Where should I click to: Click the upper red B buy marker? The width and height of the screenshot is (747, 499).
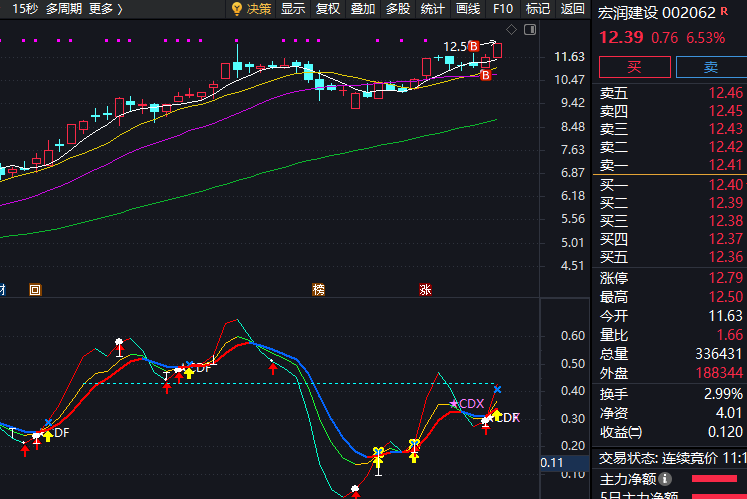pos(474,46)
